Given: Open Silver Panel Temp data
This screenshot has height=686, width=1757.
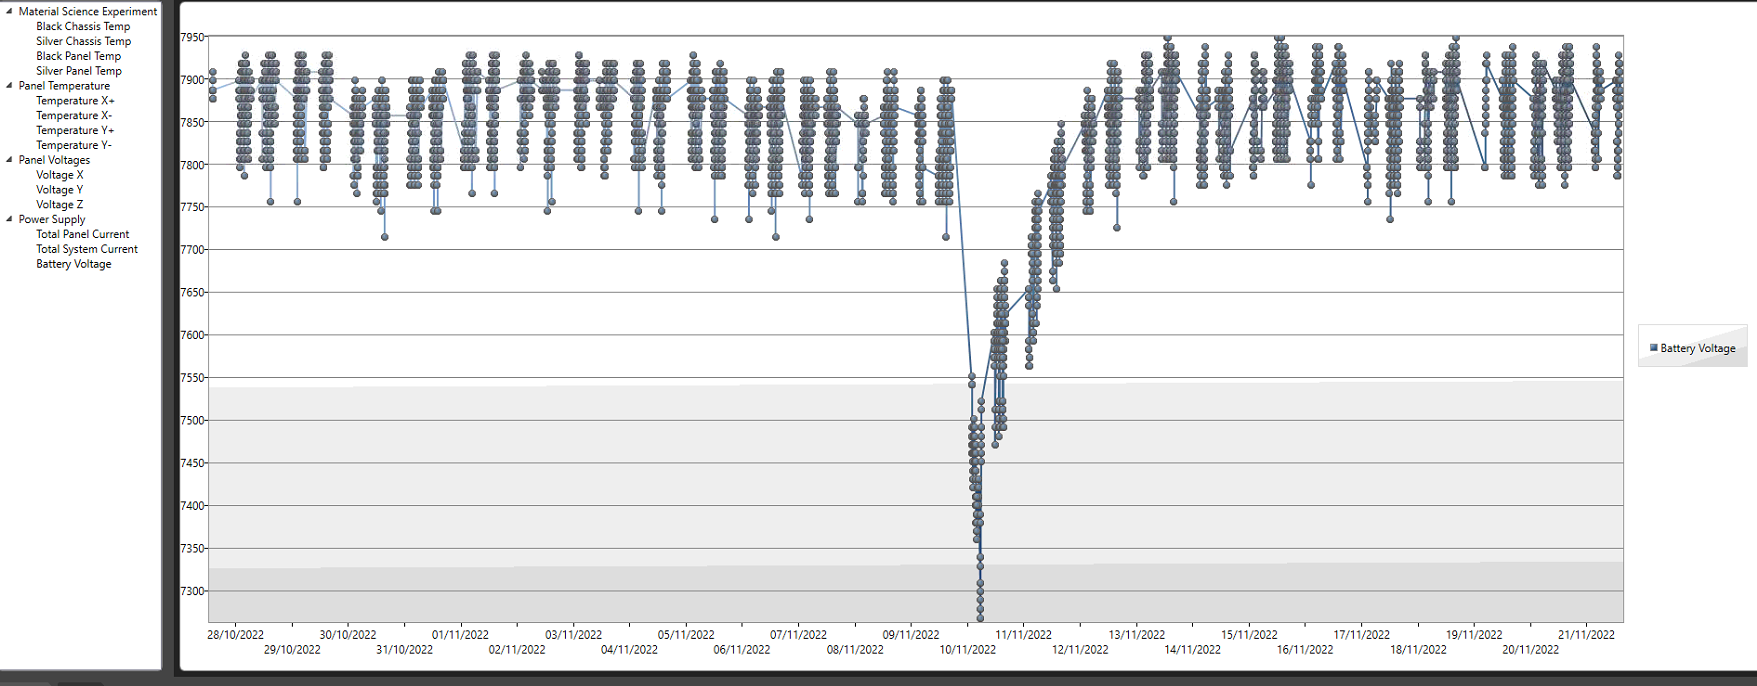Looking at the screenshot, I should coord(78,72).
